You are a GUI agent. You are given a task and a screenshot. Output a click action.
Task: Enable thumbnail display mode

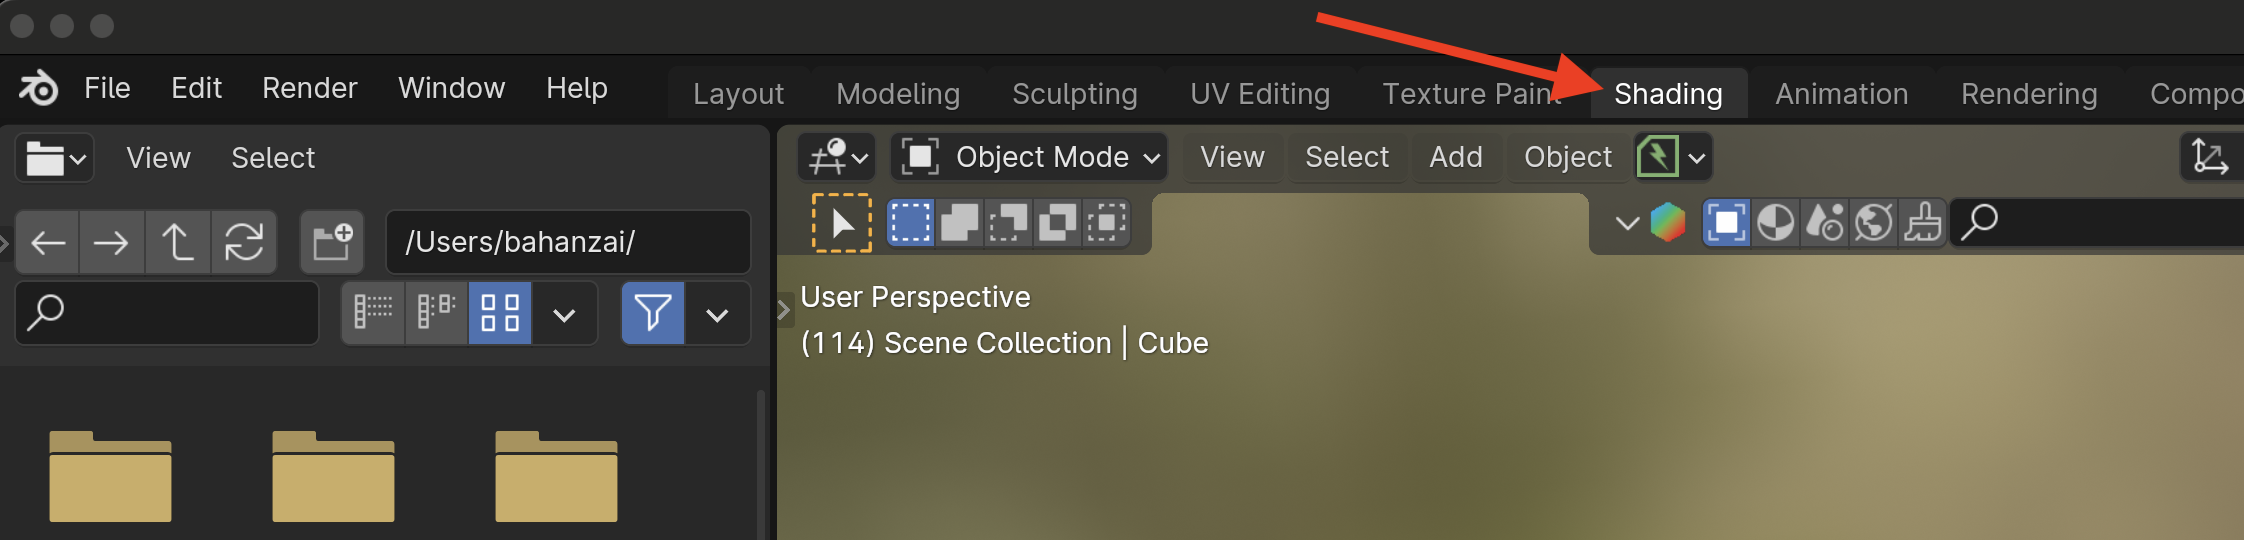point(500,313)
